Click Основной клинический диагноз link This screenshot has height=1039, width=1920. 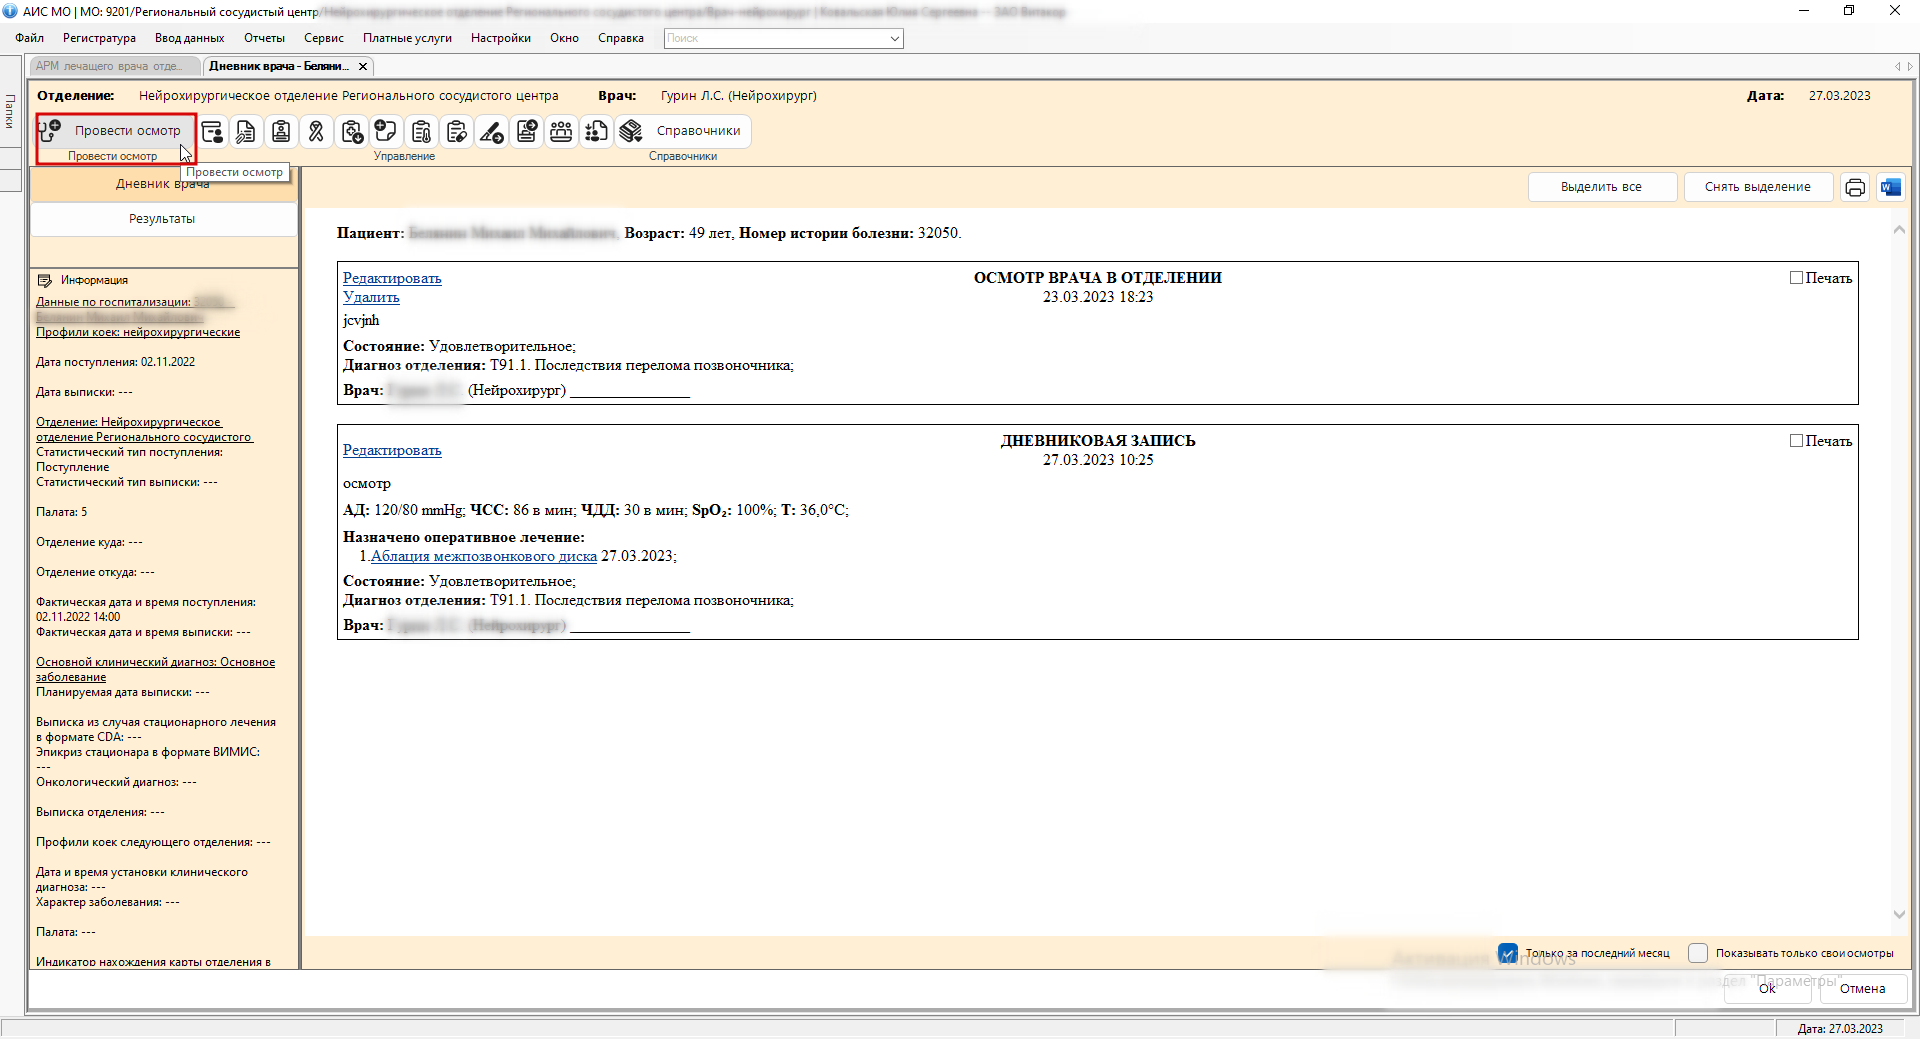[x=155, y=669]
